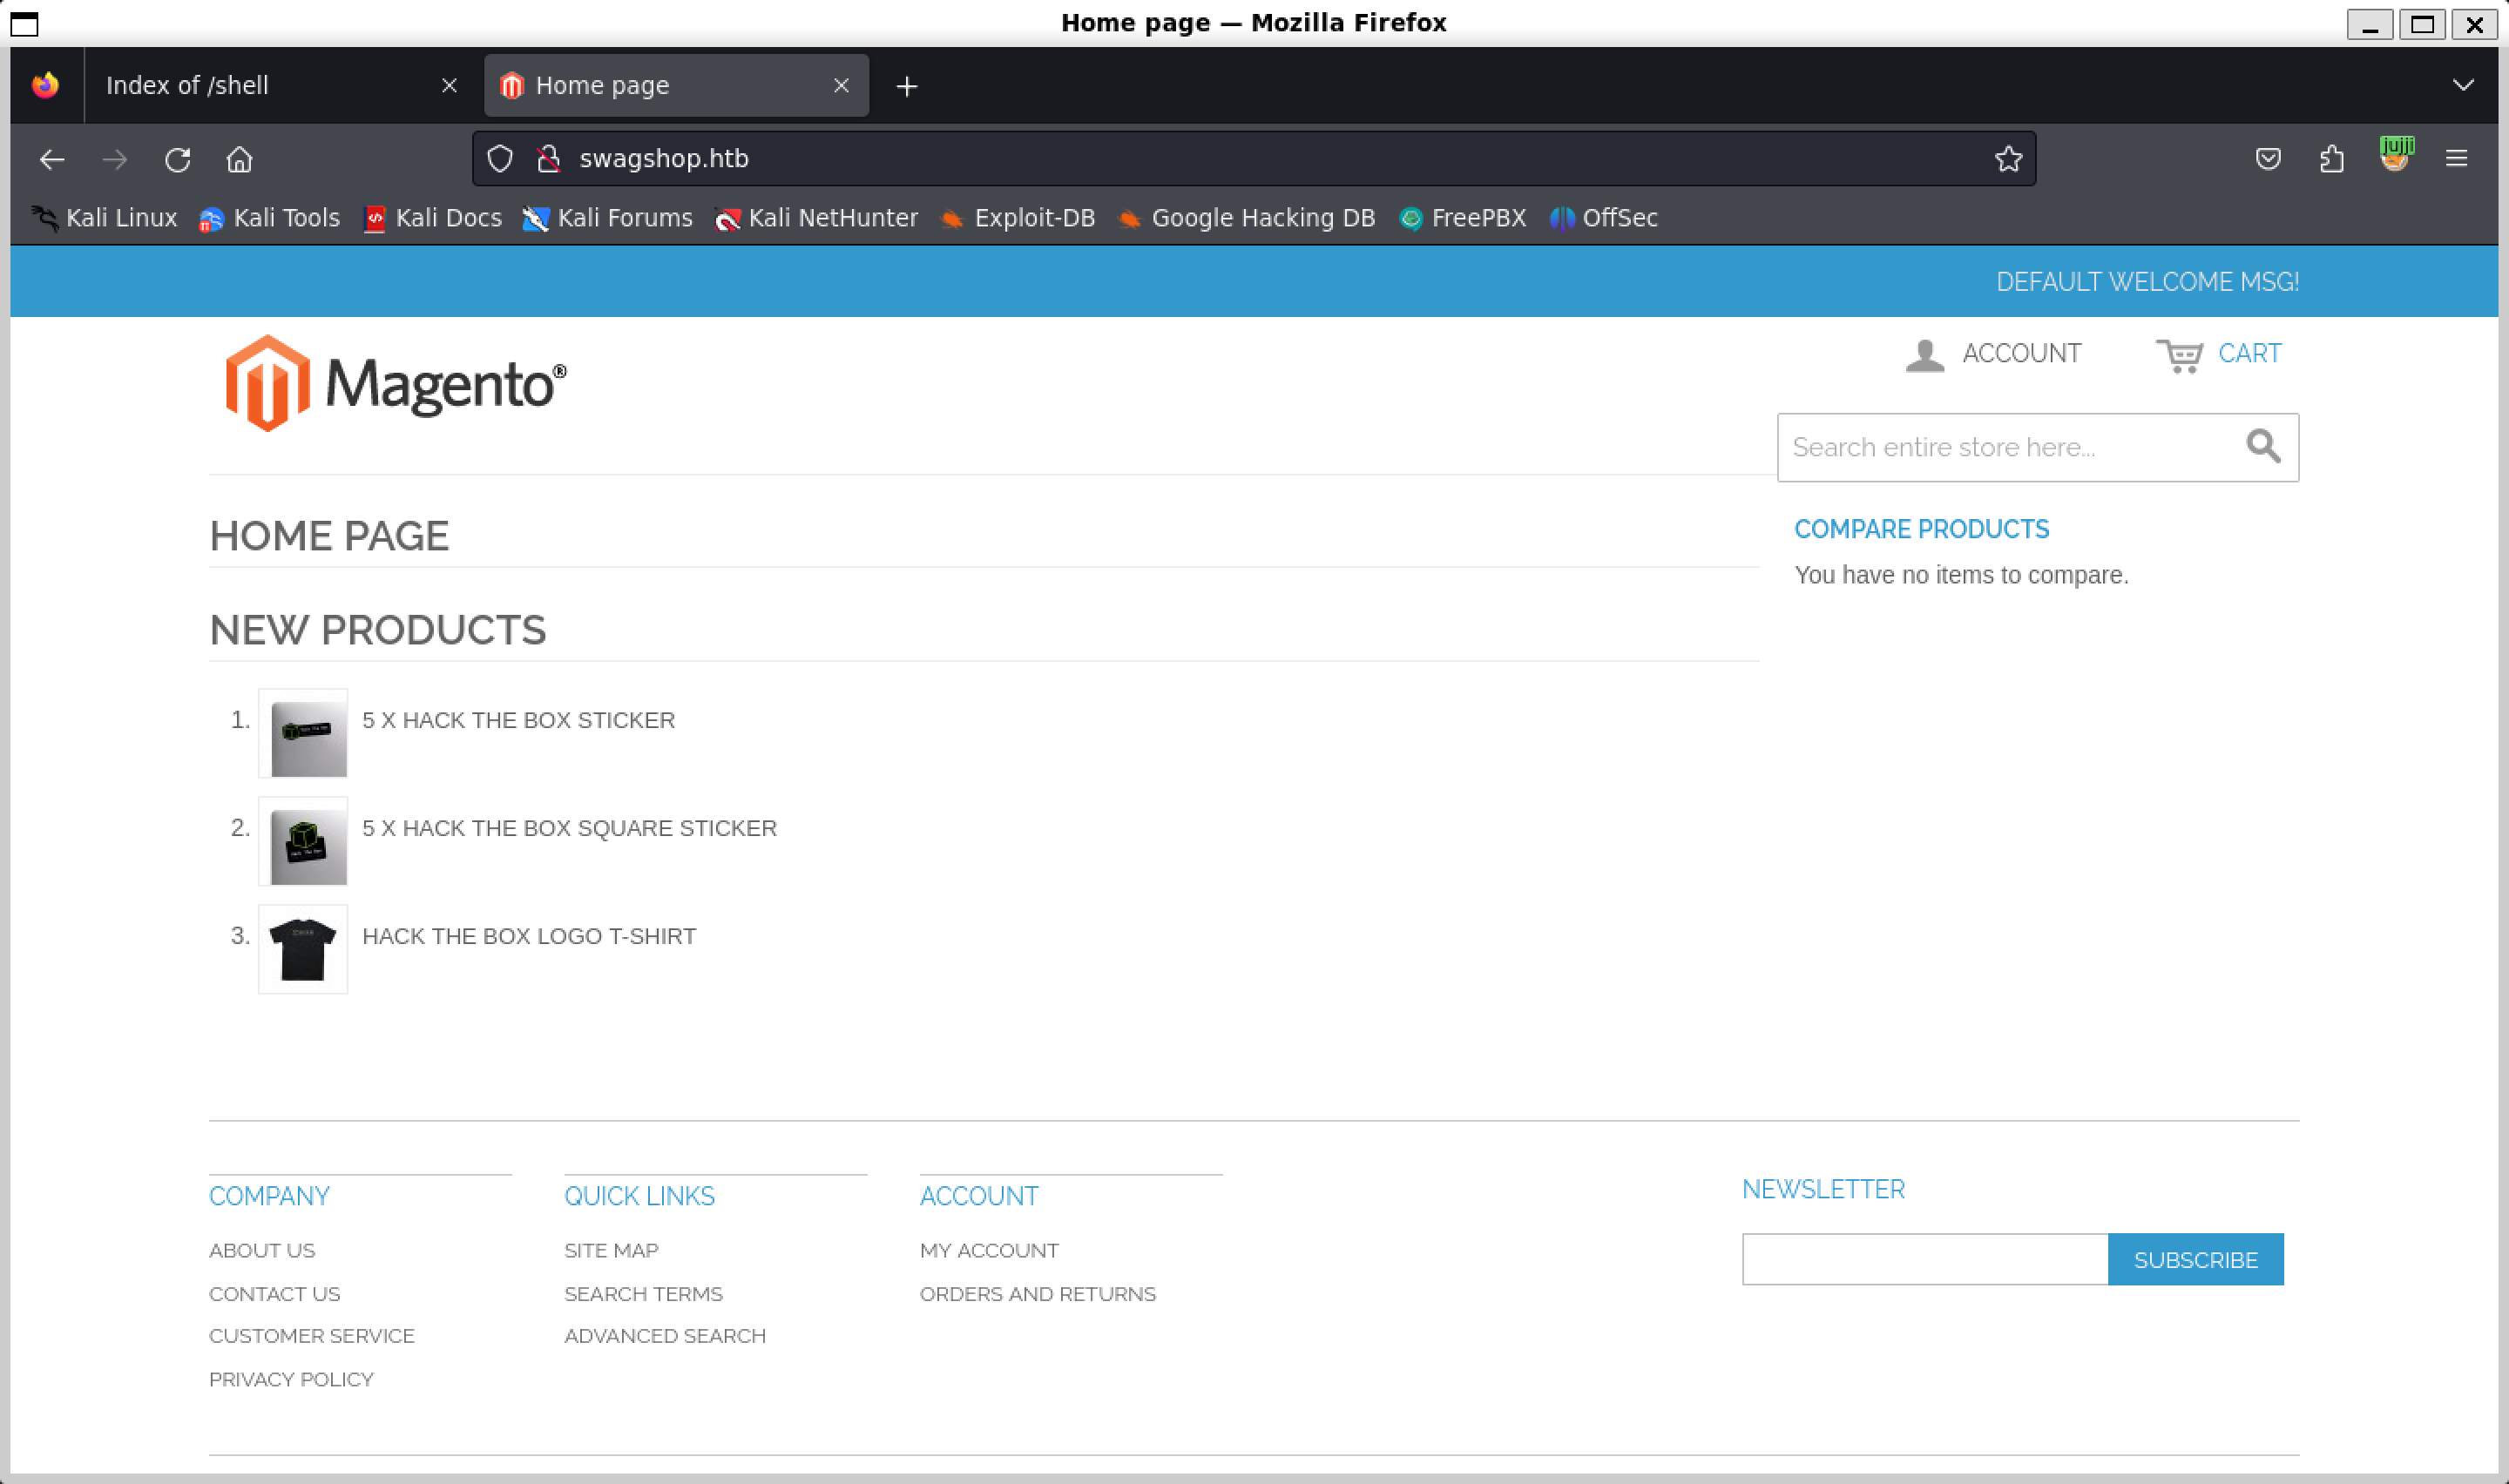Click the Hack The Box T-shirt thumbnail
This screenshot has width=2509, height=1484.
[x=303, y=949]
